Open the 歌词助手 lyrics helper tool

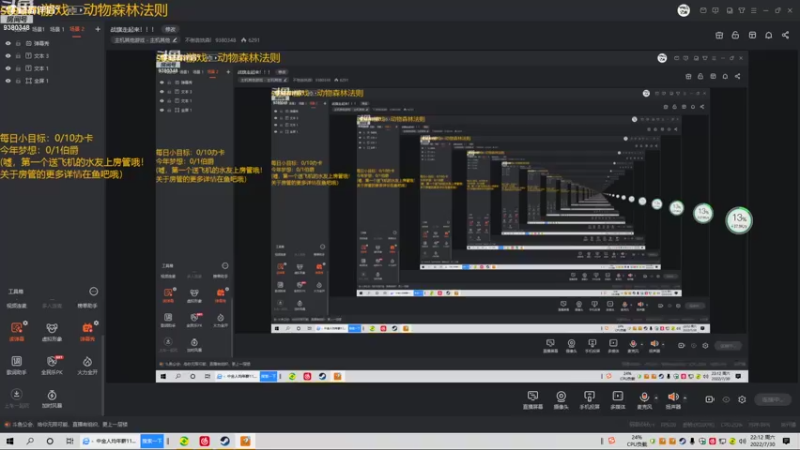click(x=16, y=365)
